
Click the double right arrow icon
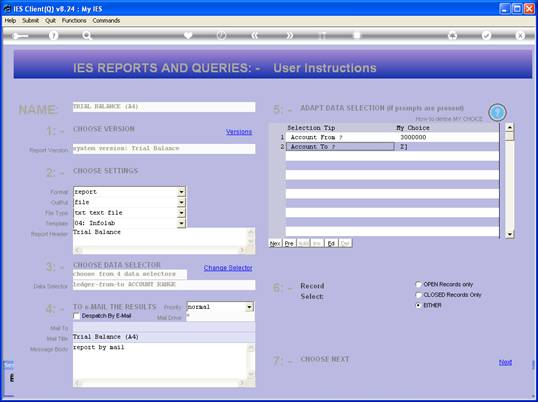point(290,35)
